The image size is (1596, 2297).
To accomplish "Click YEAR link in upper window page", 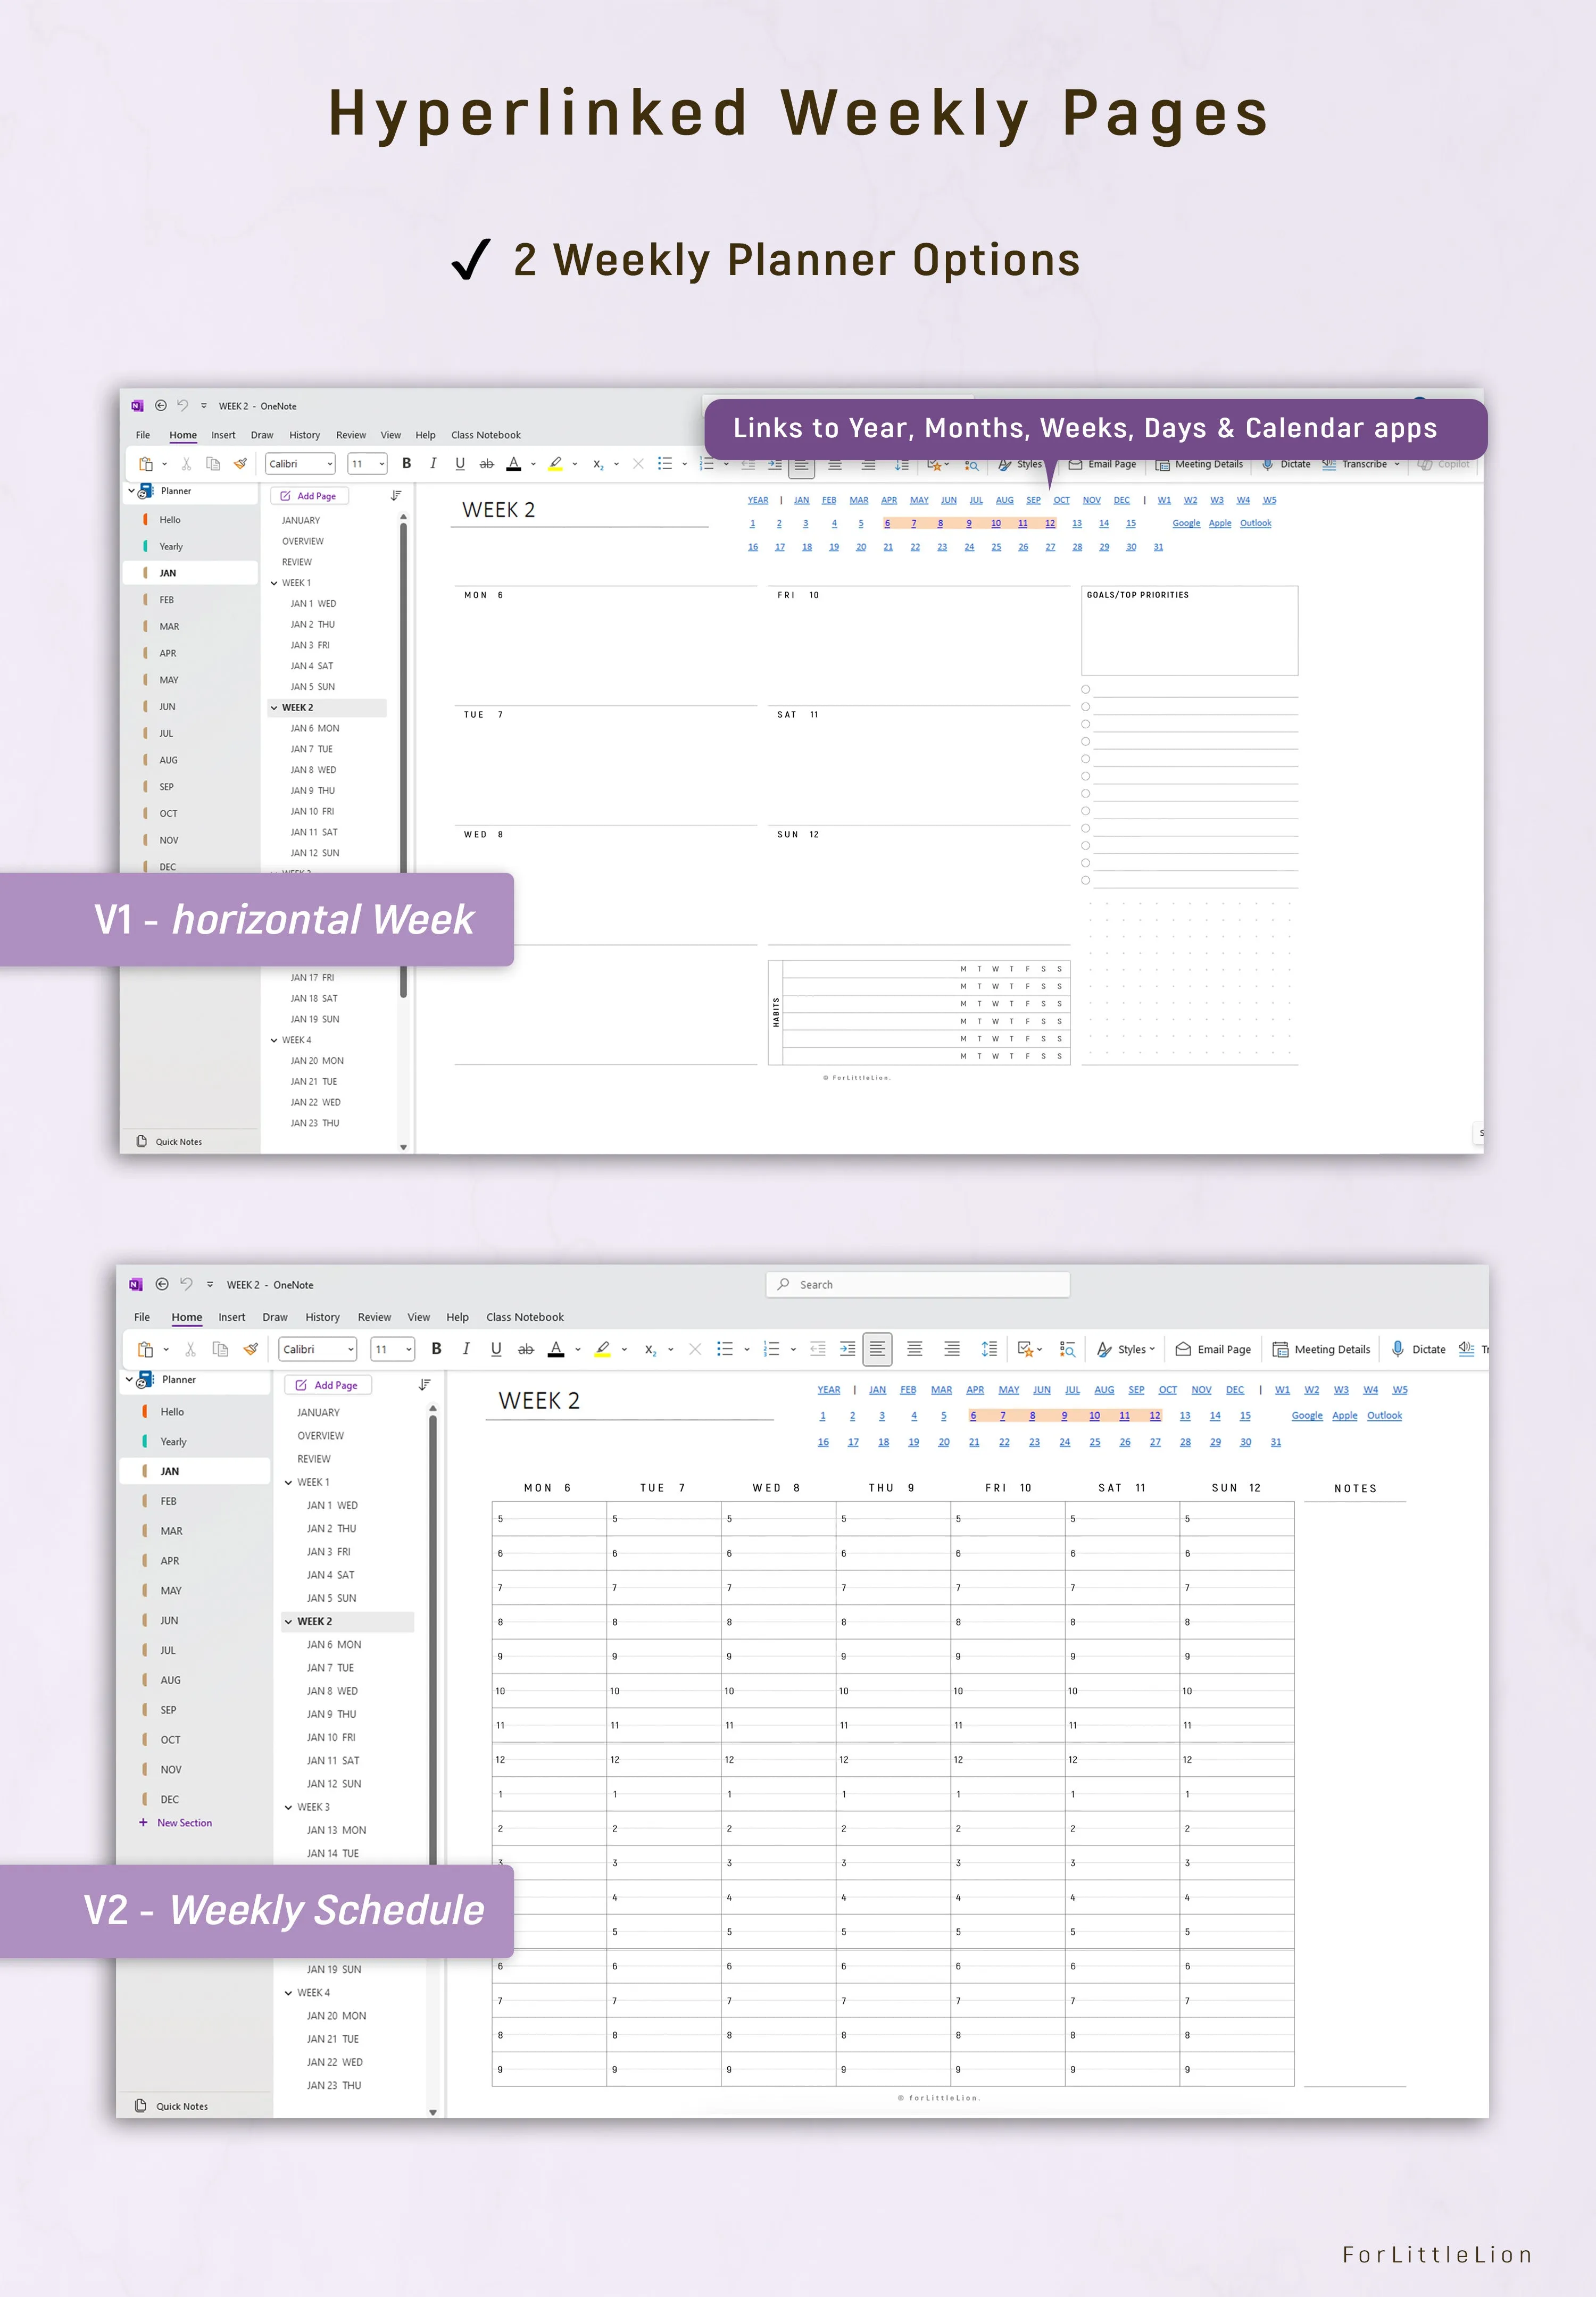I will [758, 500].
